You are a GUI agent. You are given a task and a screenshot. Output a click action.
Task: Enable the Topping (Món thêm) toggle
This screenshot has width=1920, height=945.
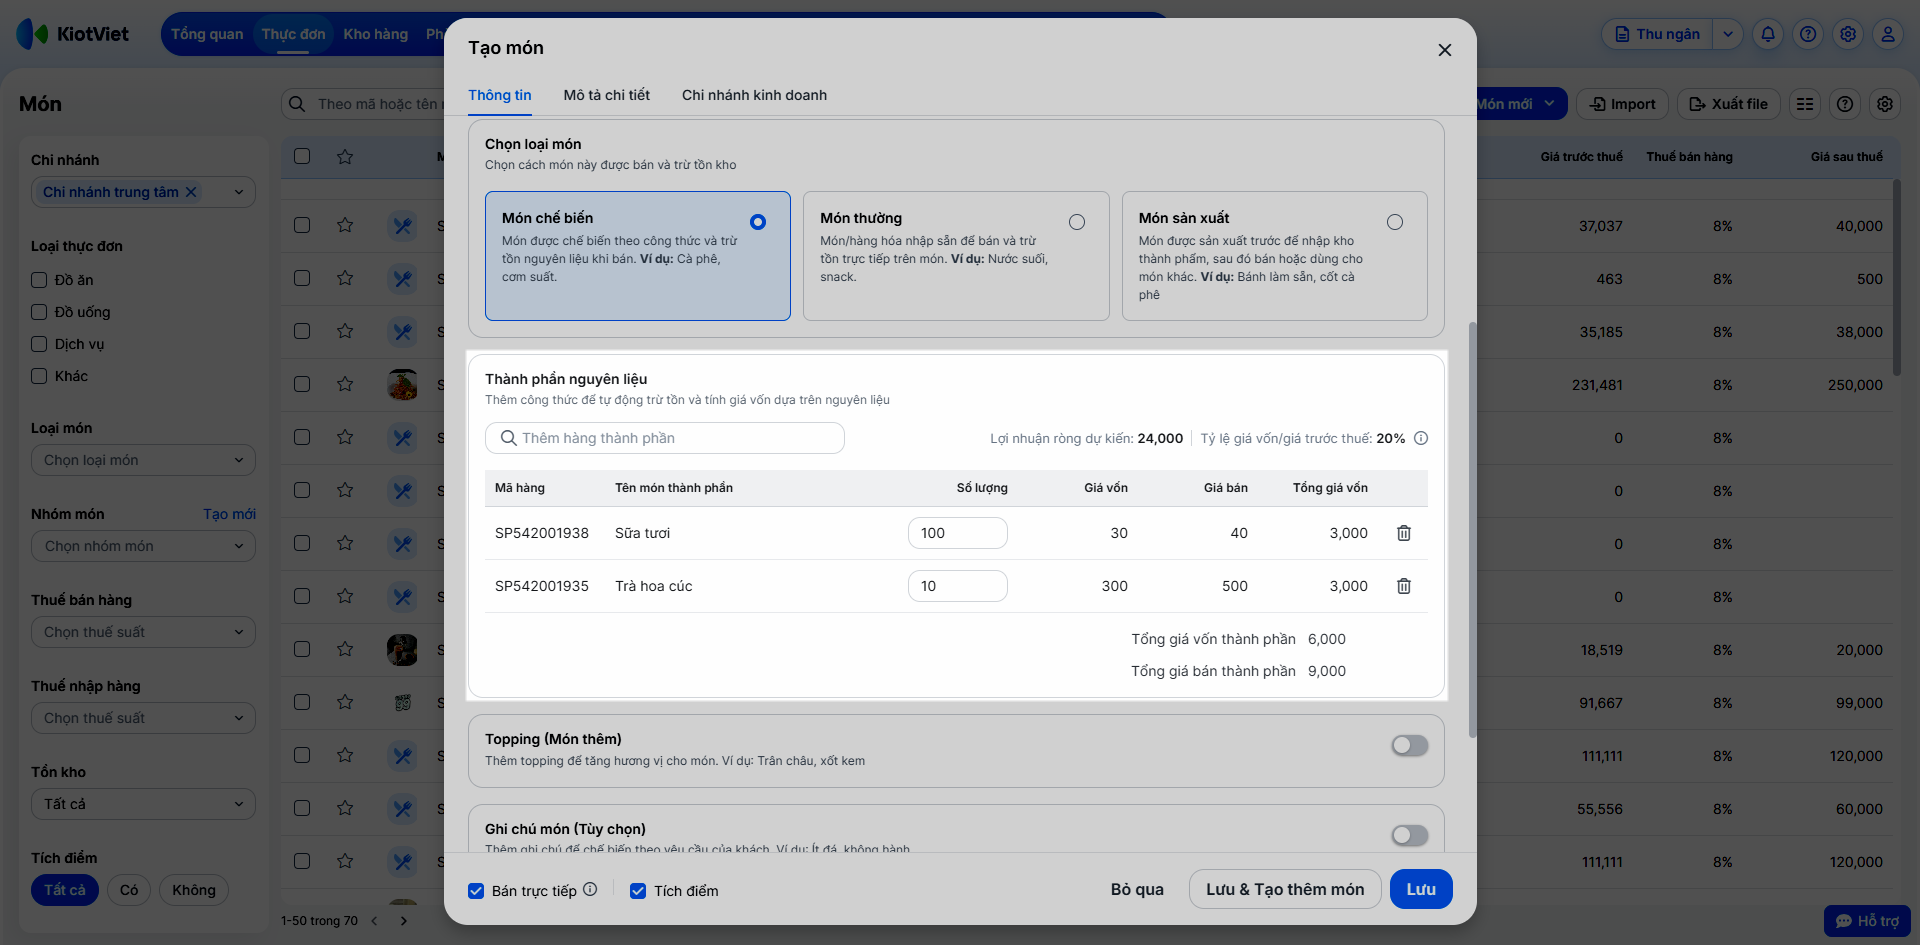[x=1409, y=746]
